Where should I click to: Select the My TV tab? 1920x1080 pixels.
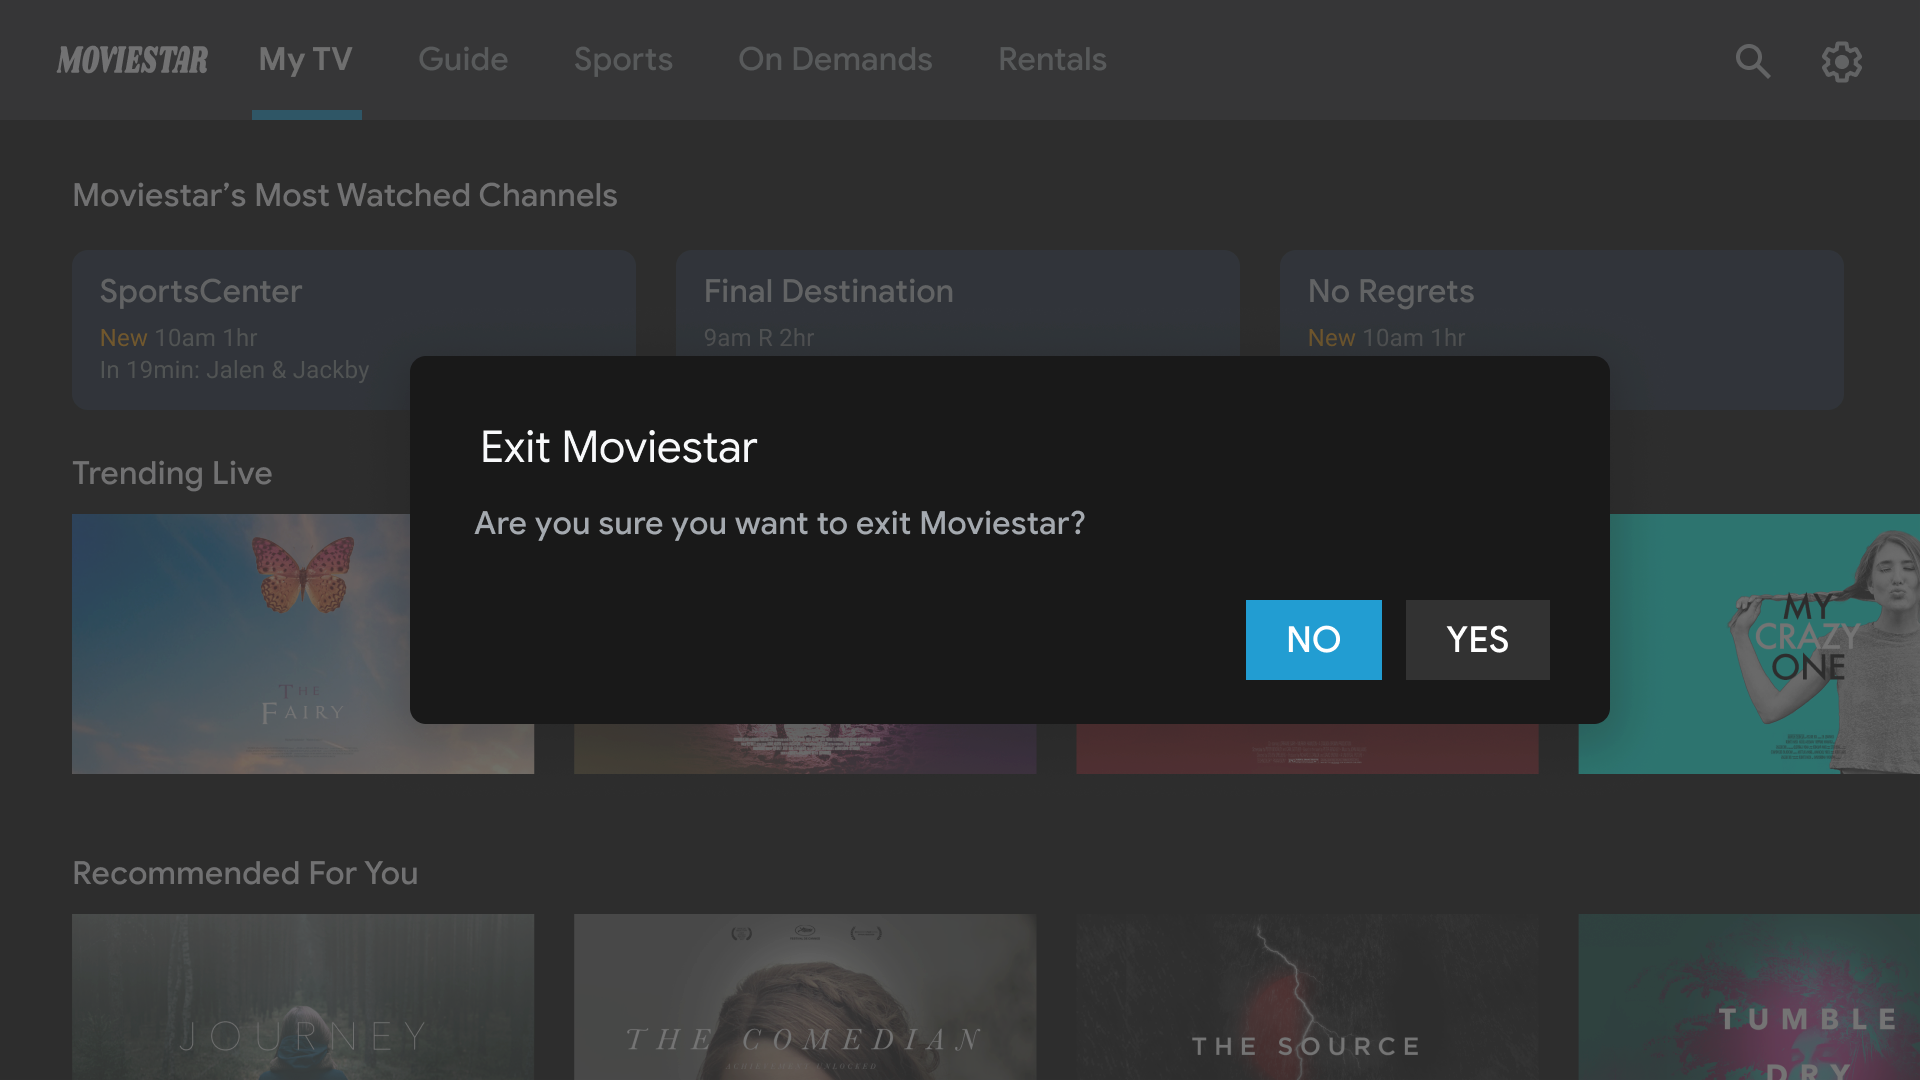(306, 59)
